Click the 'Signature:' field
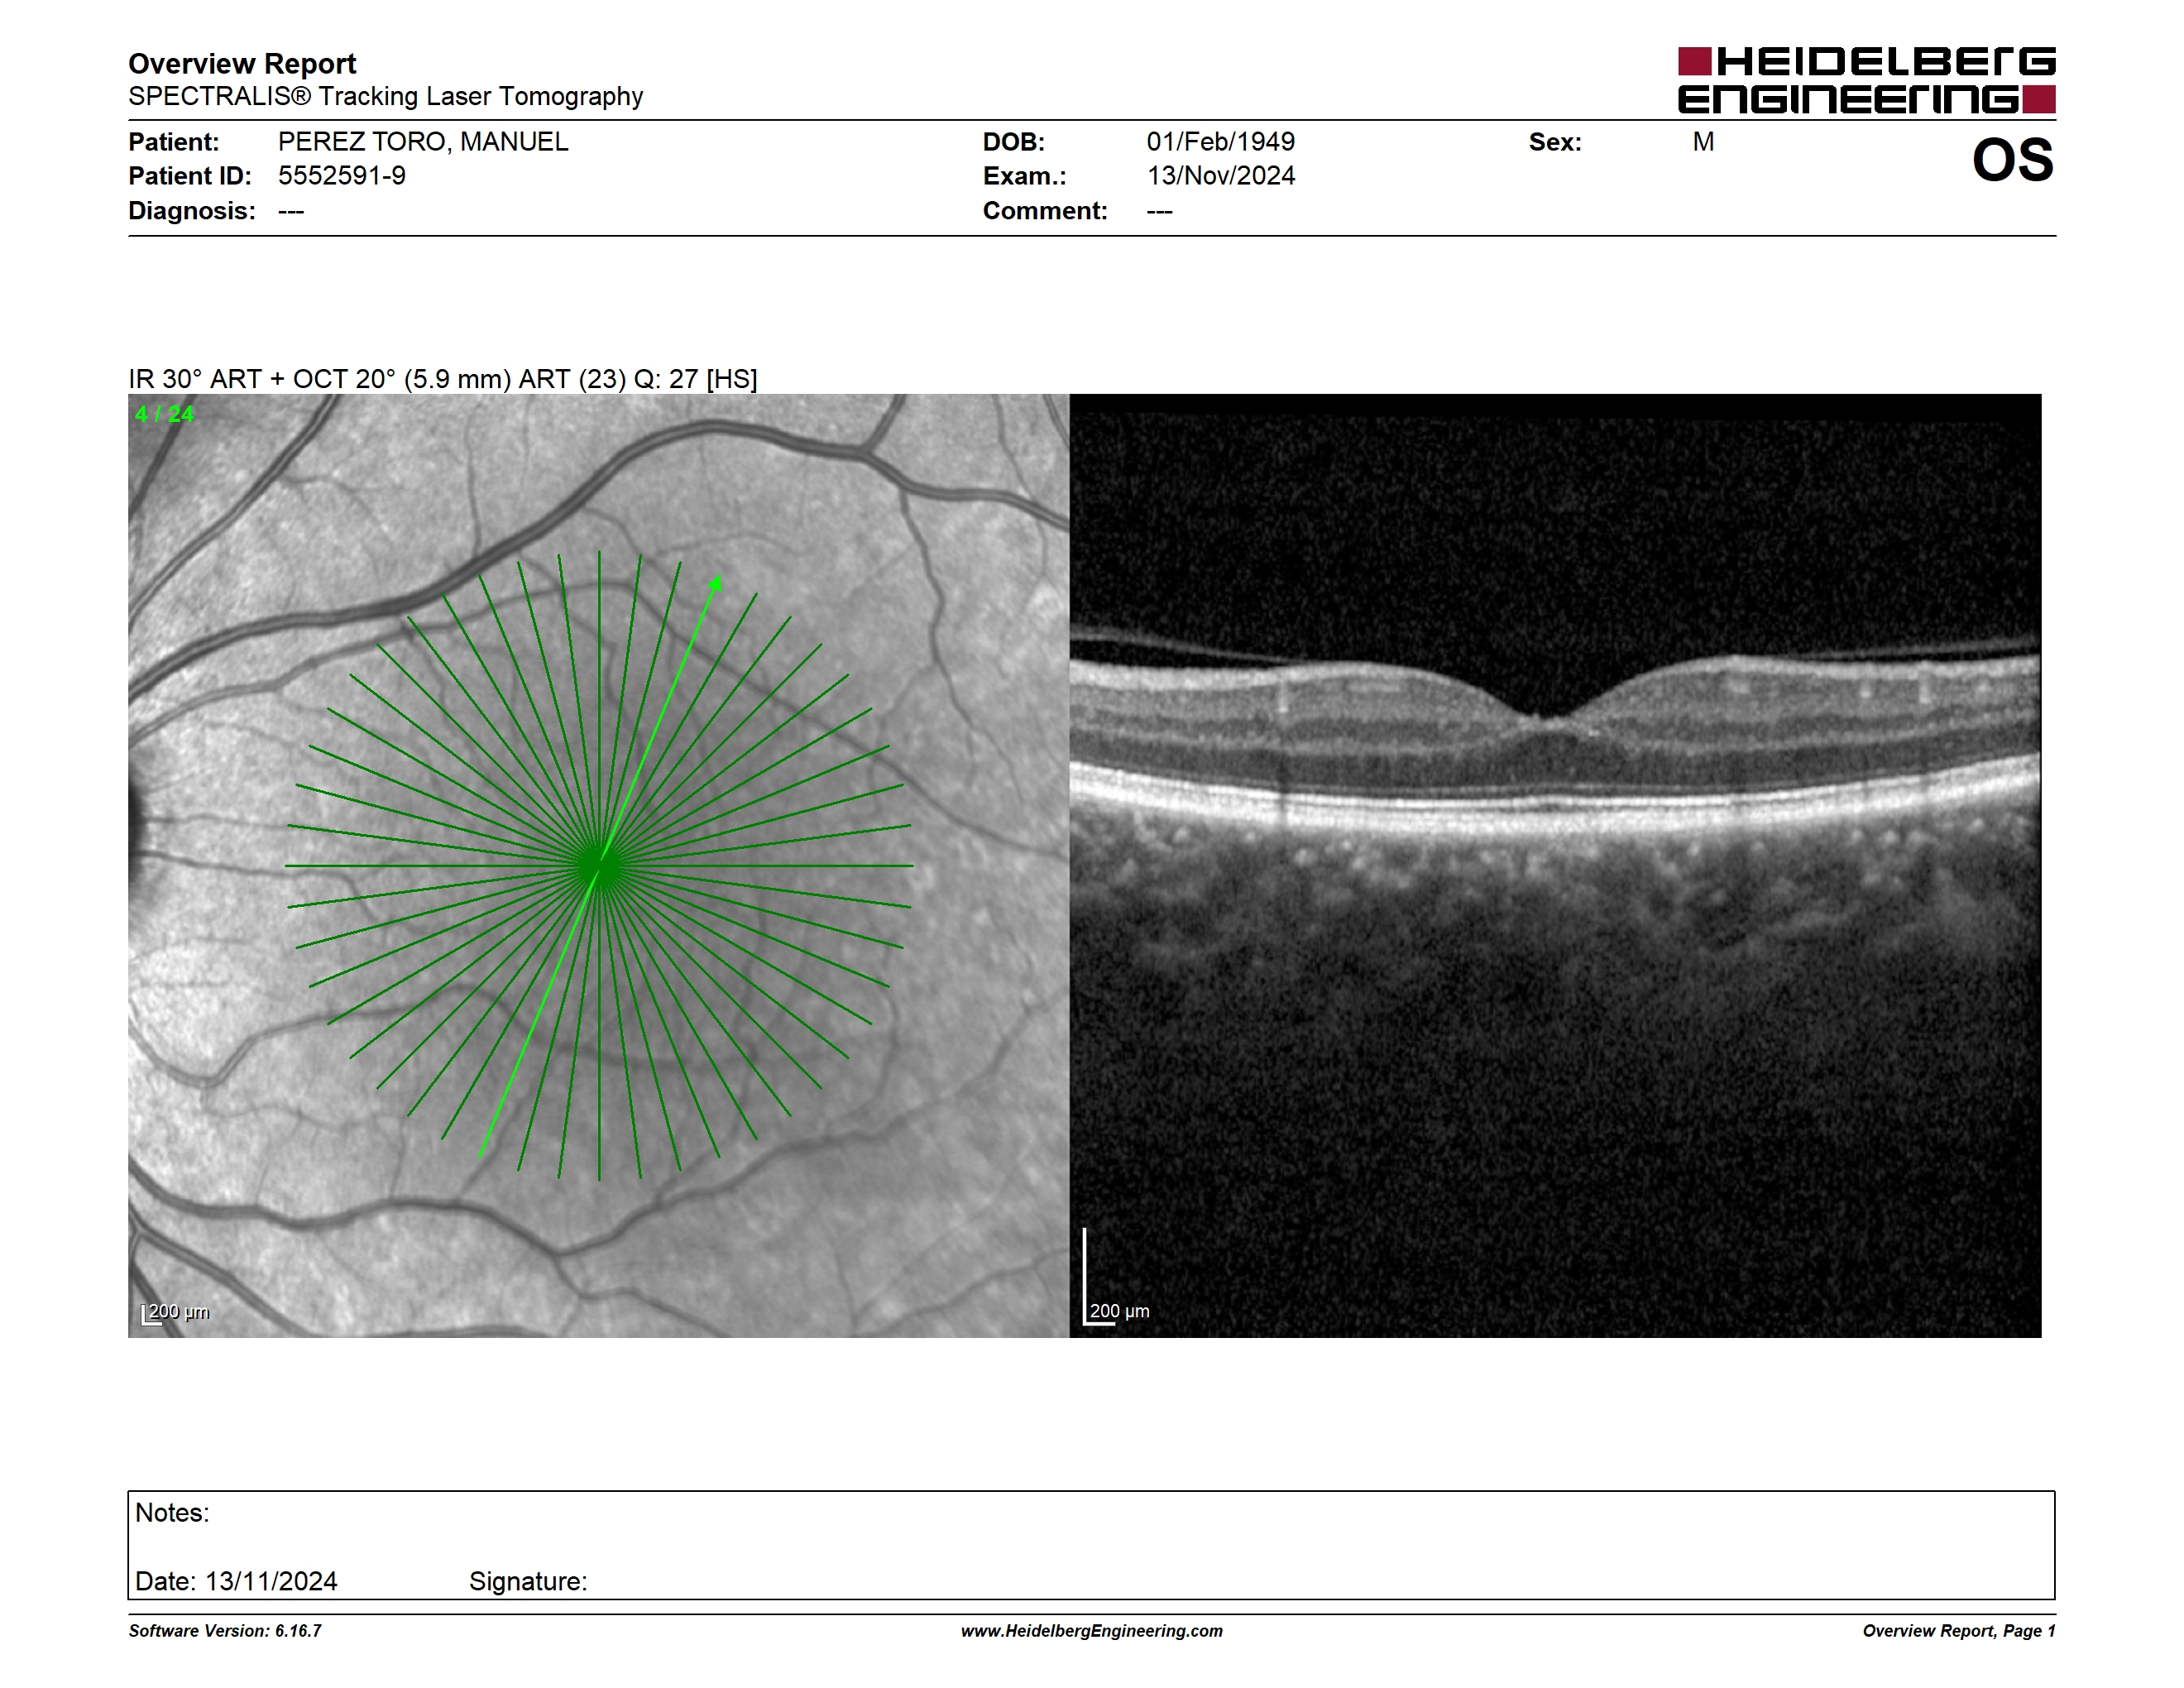The image size is (2184, 1688). (x=528, y=1581)
